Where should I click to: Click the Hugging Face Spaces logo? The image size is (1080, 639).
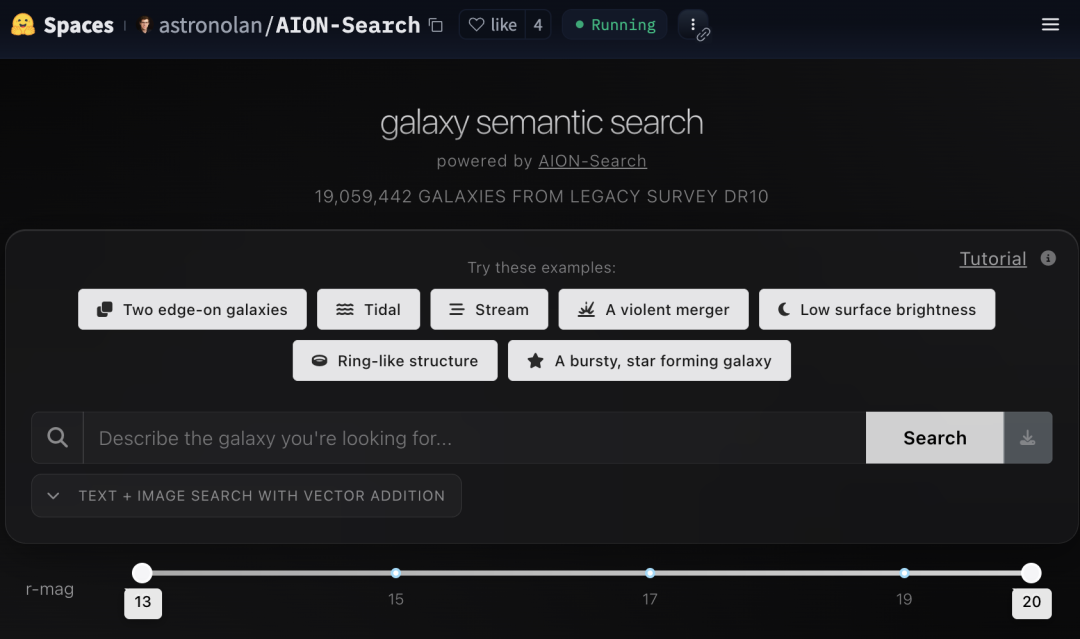click(23, 25)
